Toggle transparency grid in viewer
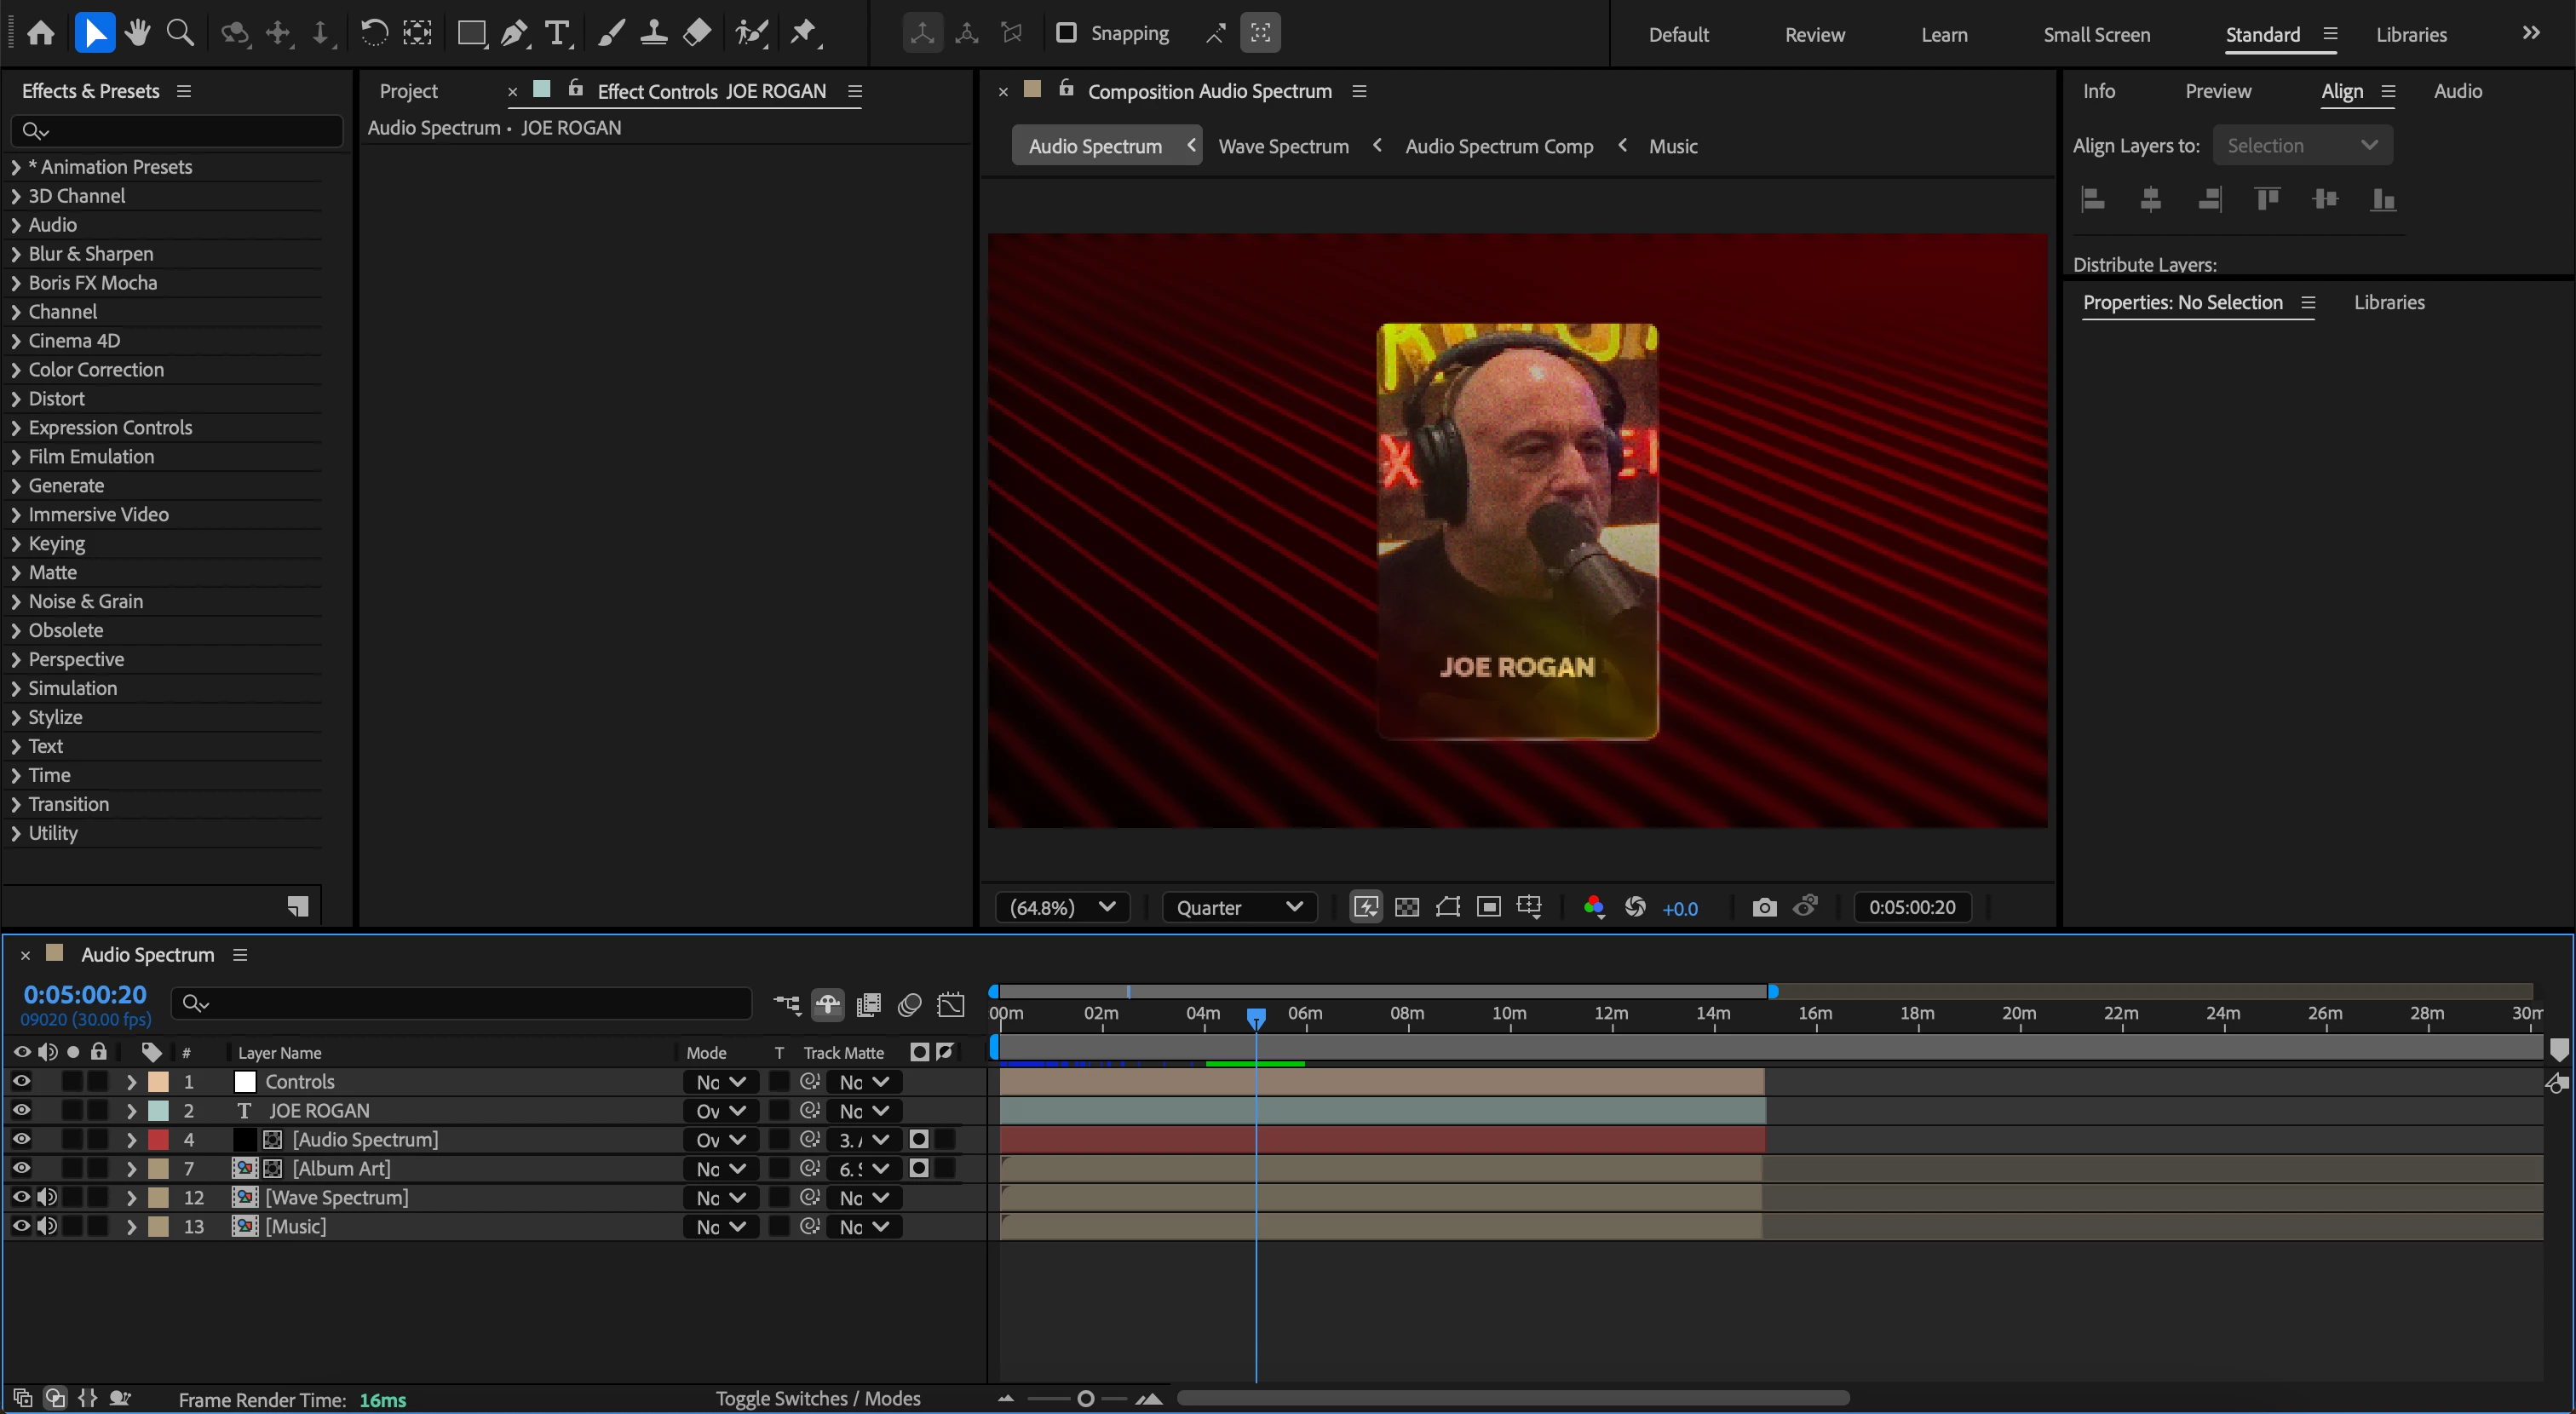This screenshot has height=1414, width=2576. [1407, 907]
